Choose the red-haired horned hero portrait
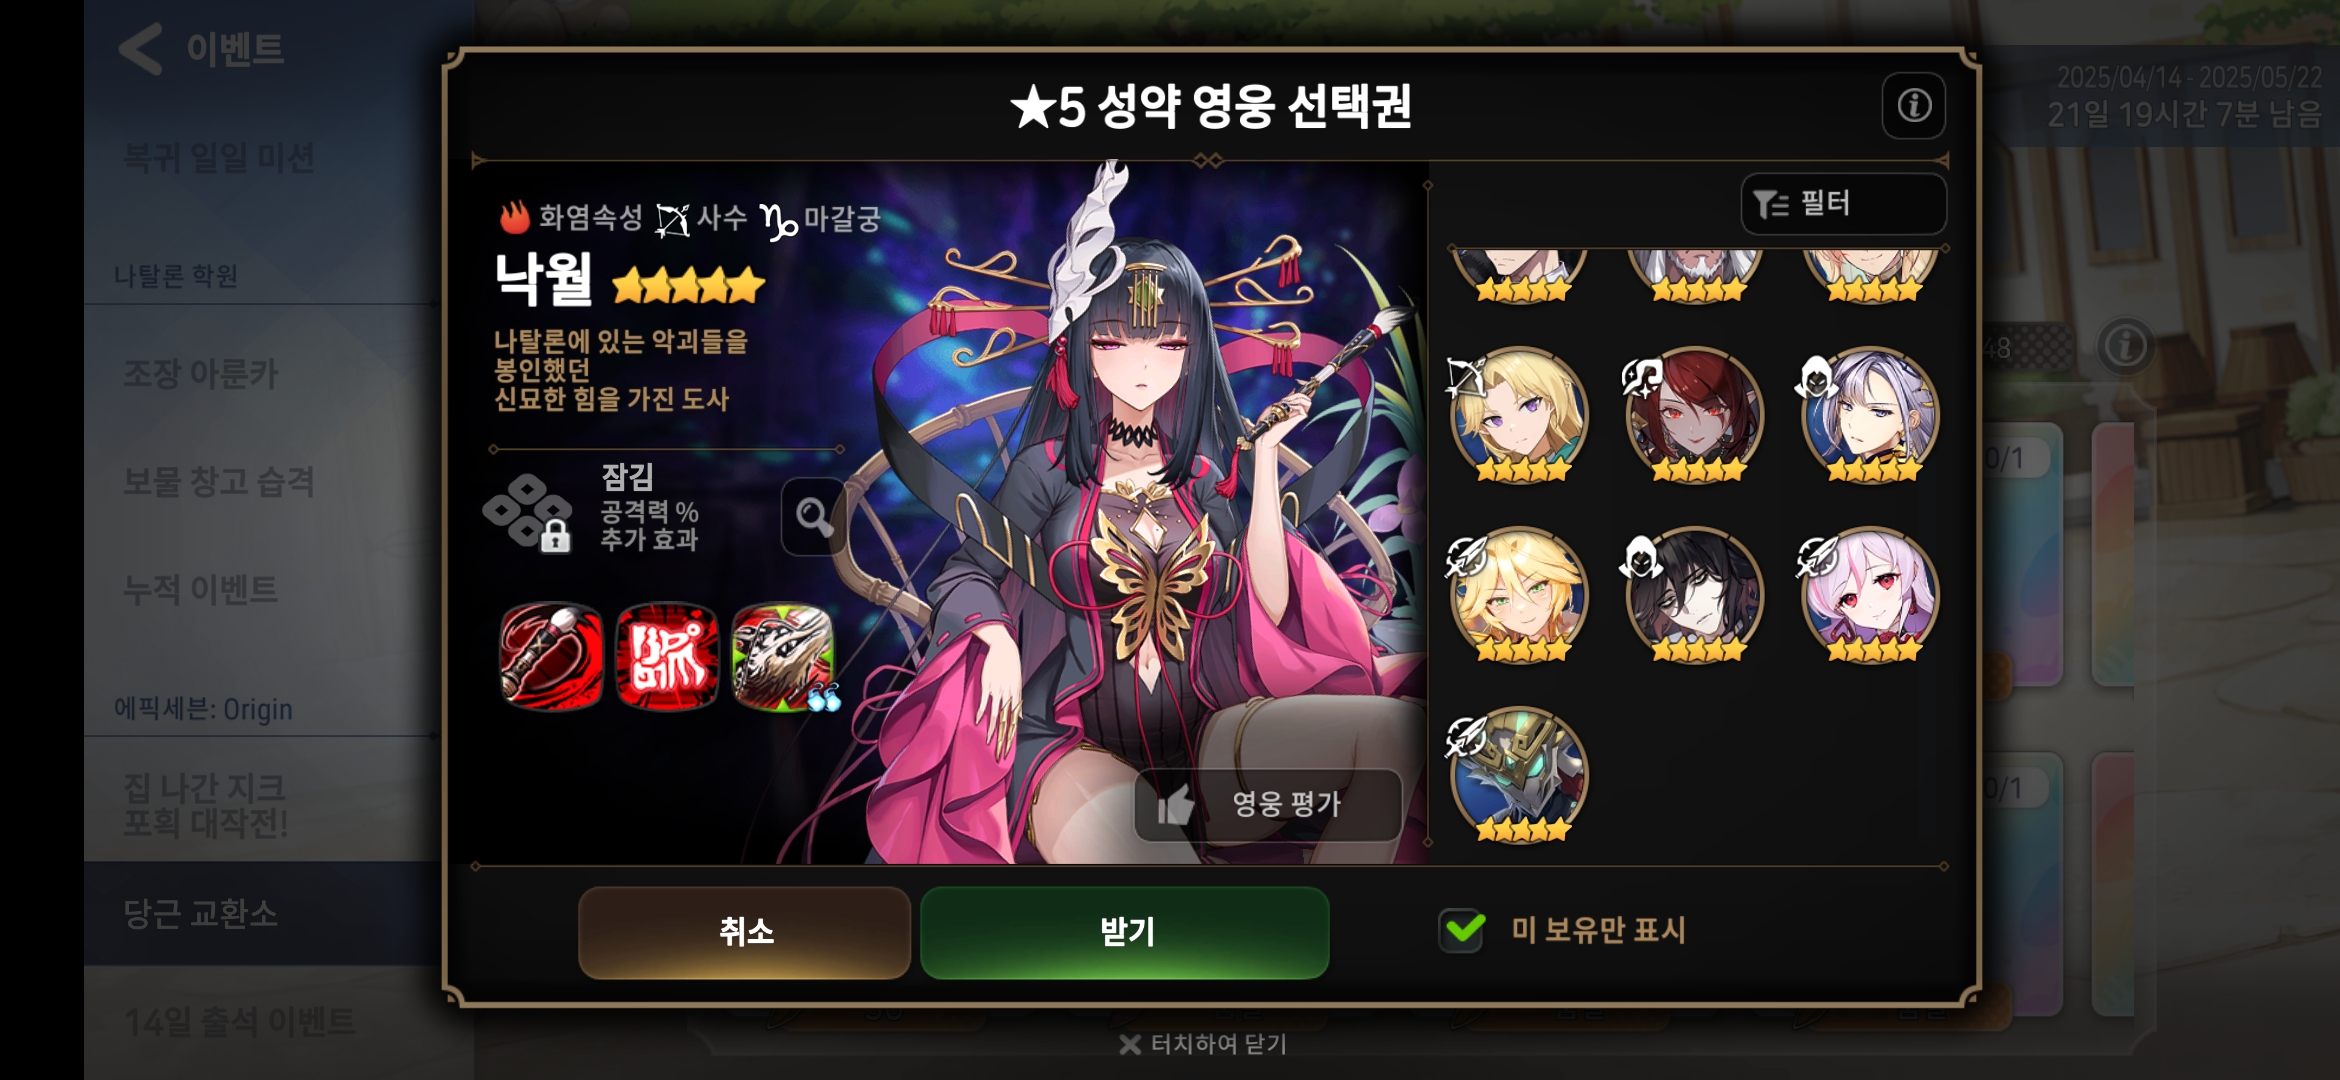 click(x=1694, y=414)
